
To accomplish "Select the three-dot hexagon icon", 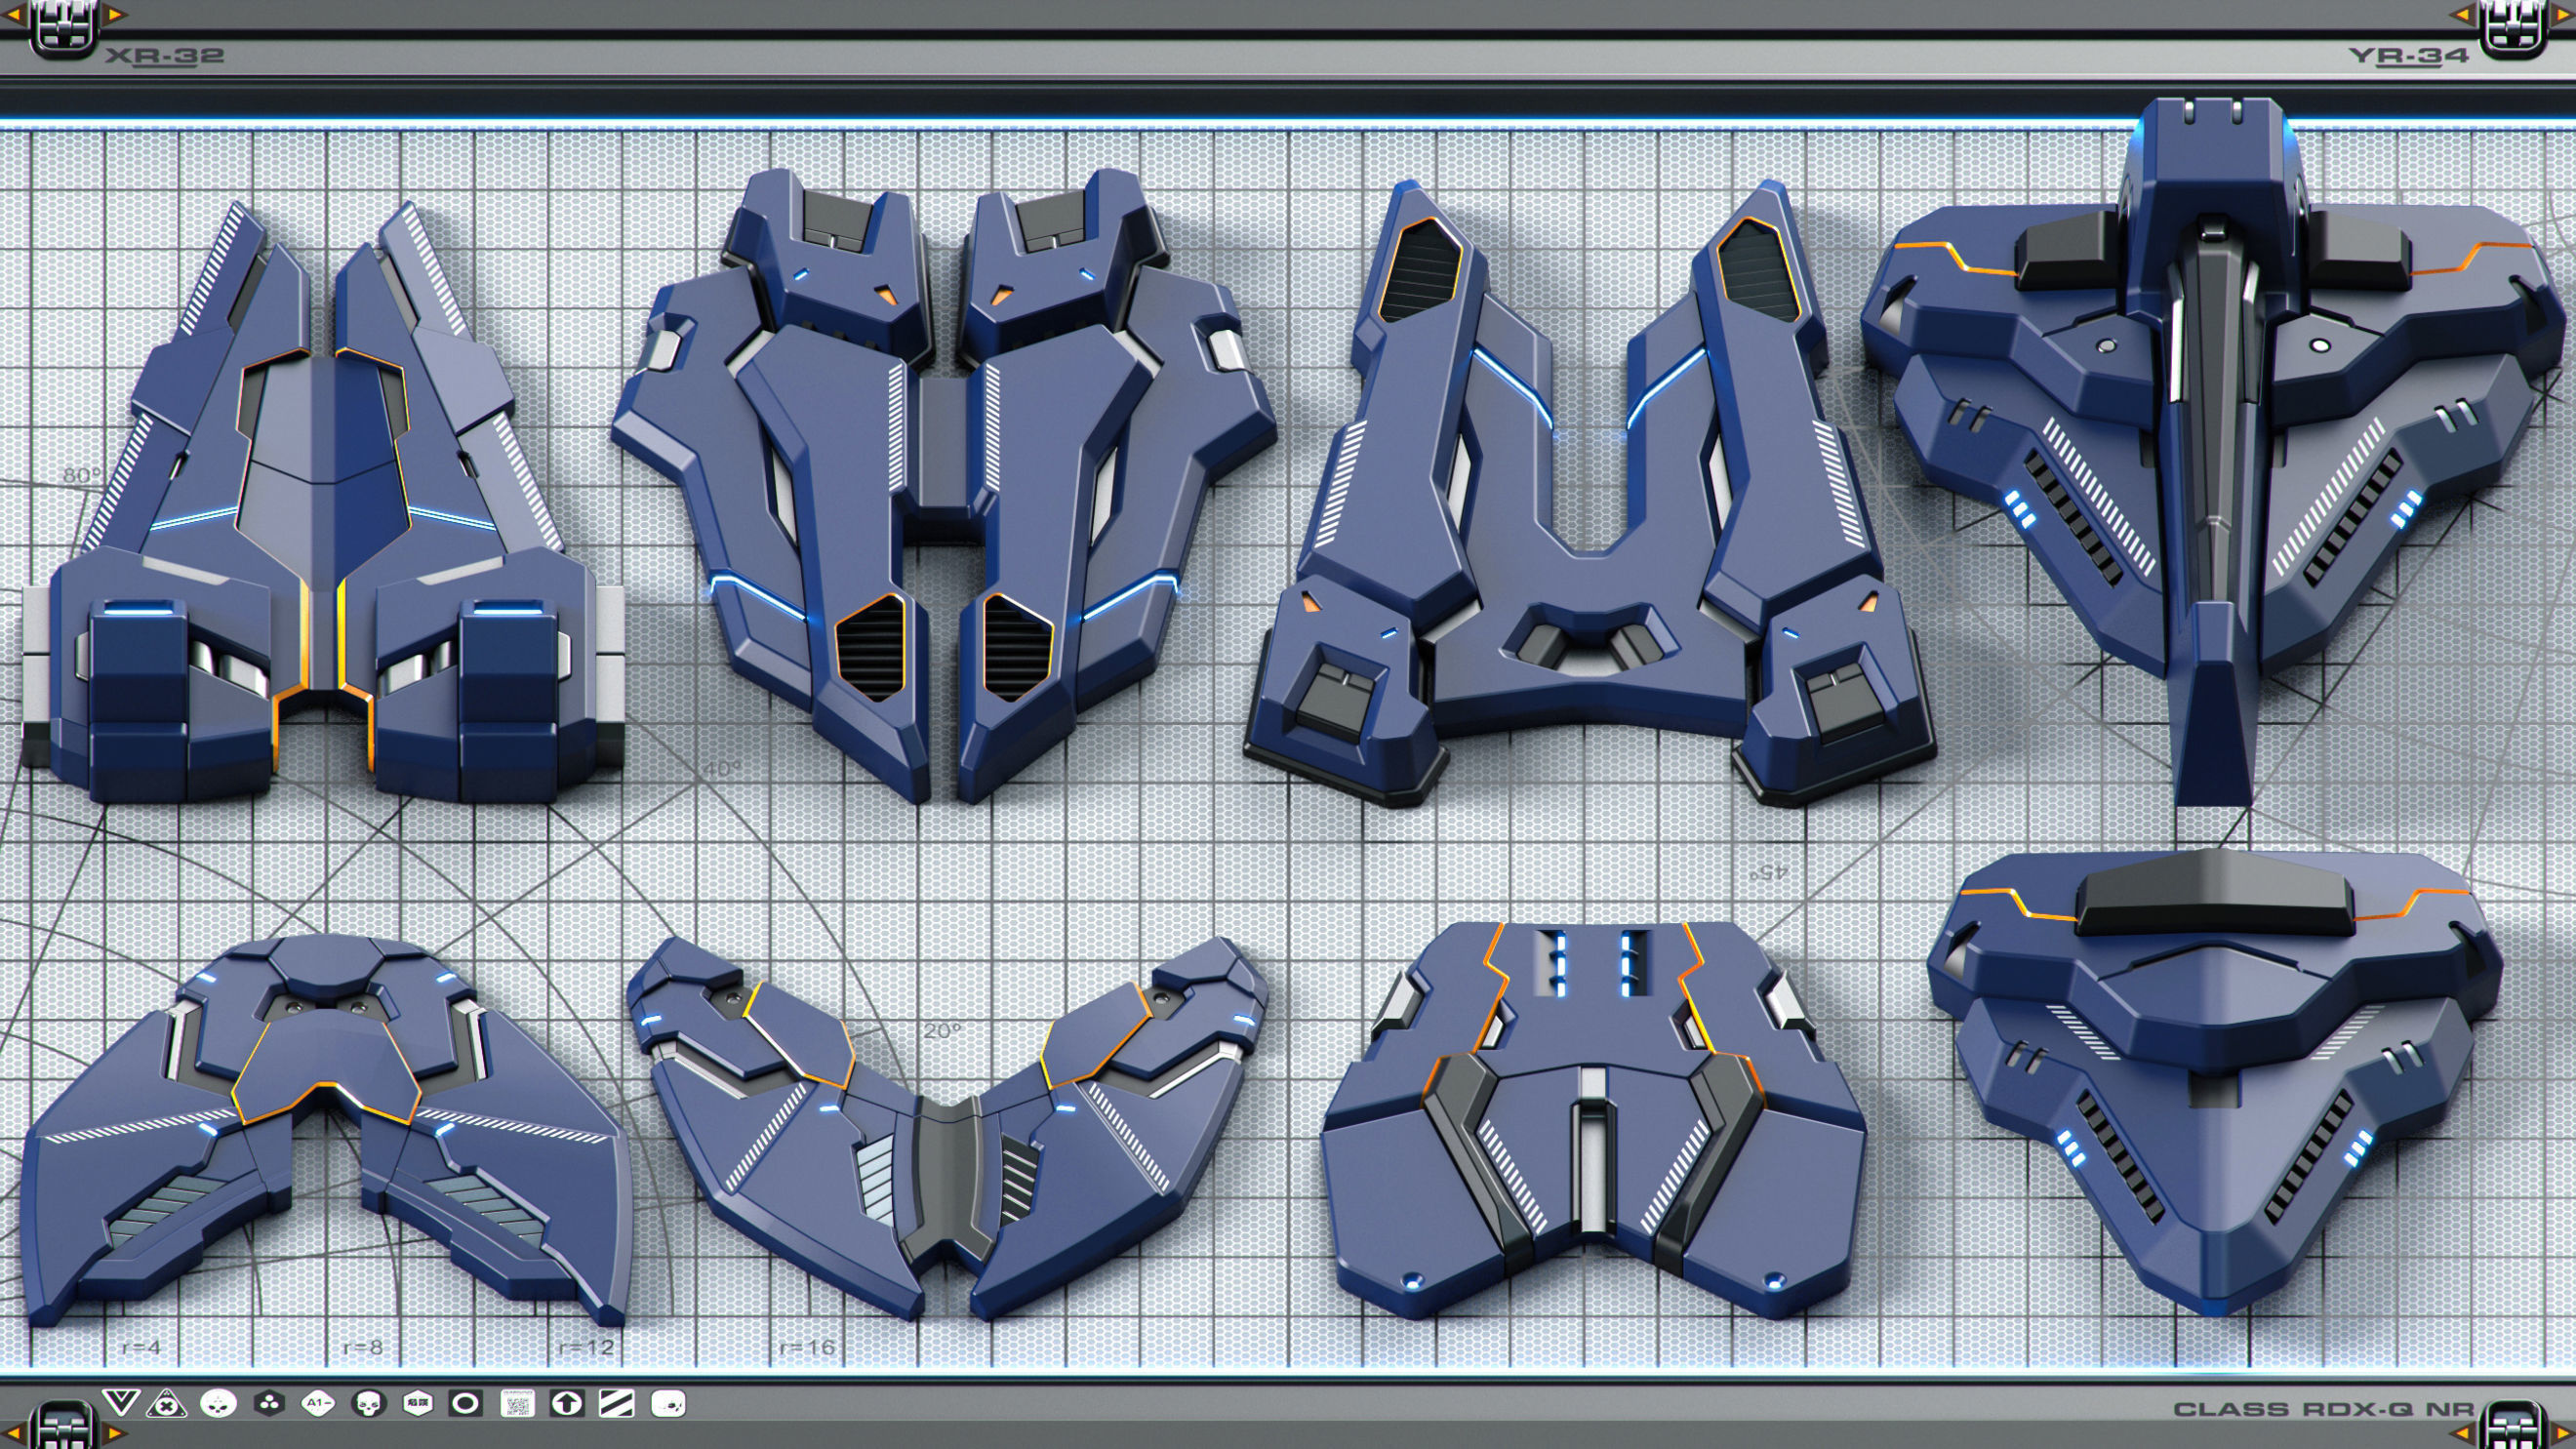I will [x=268, y=1405].
